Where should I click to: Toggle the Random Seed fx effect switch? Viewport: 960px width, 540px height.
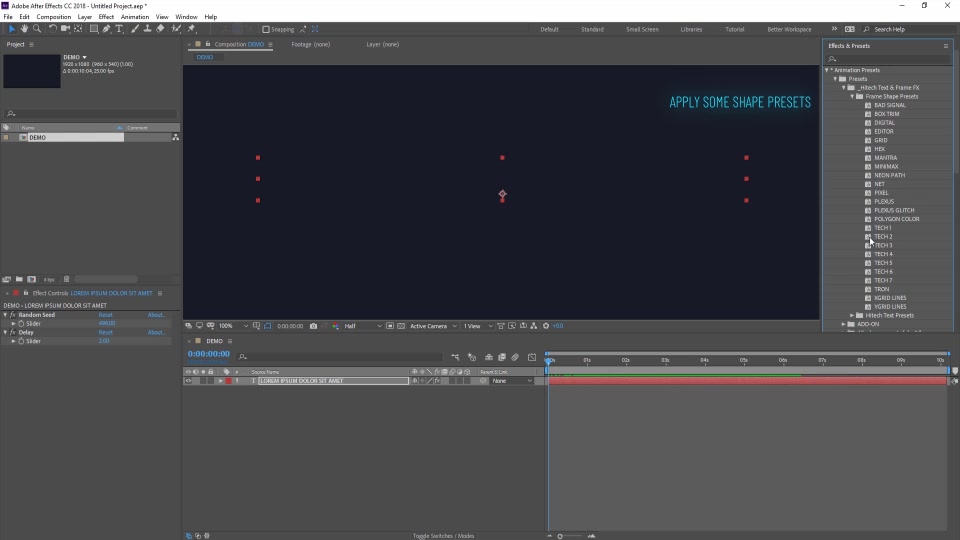coord(13,315)
